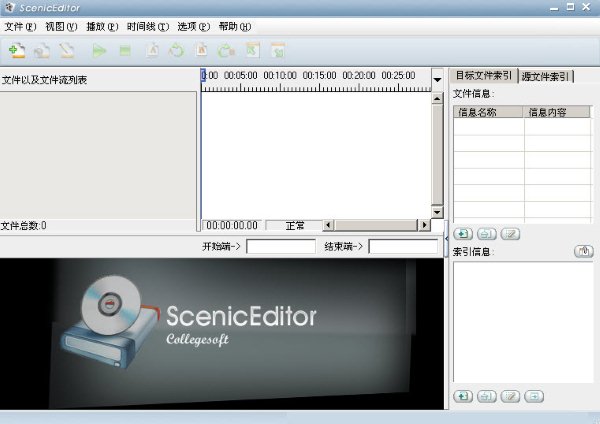Open the 时间线(T) menu
Screen dimensions: 600x424
pyautogui.click(x=148, y=27)
